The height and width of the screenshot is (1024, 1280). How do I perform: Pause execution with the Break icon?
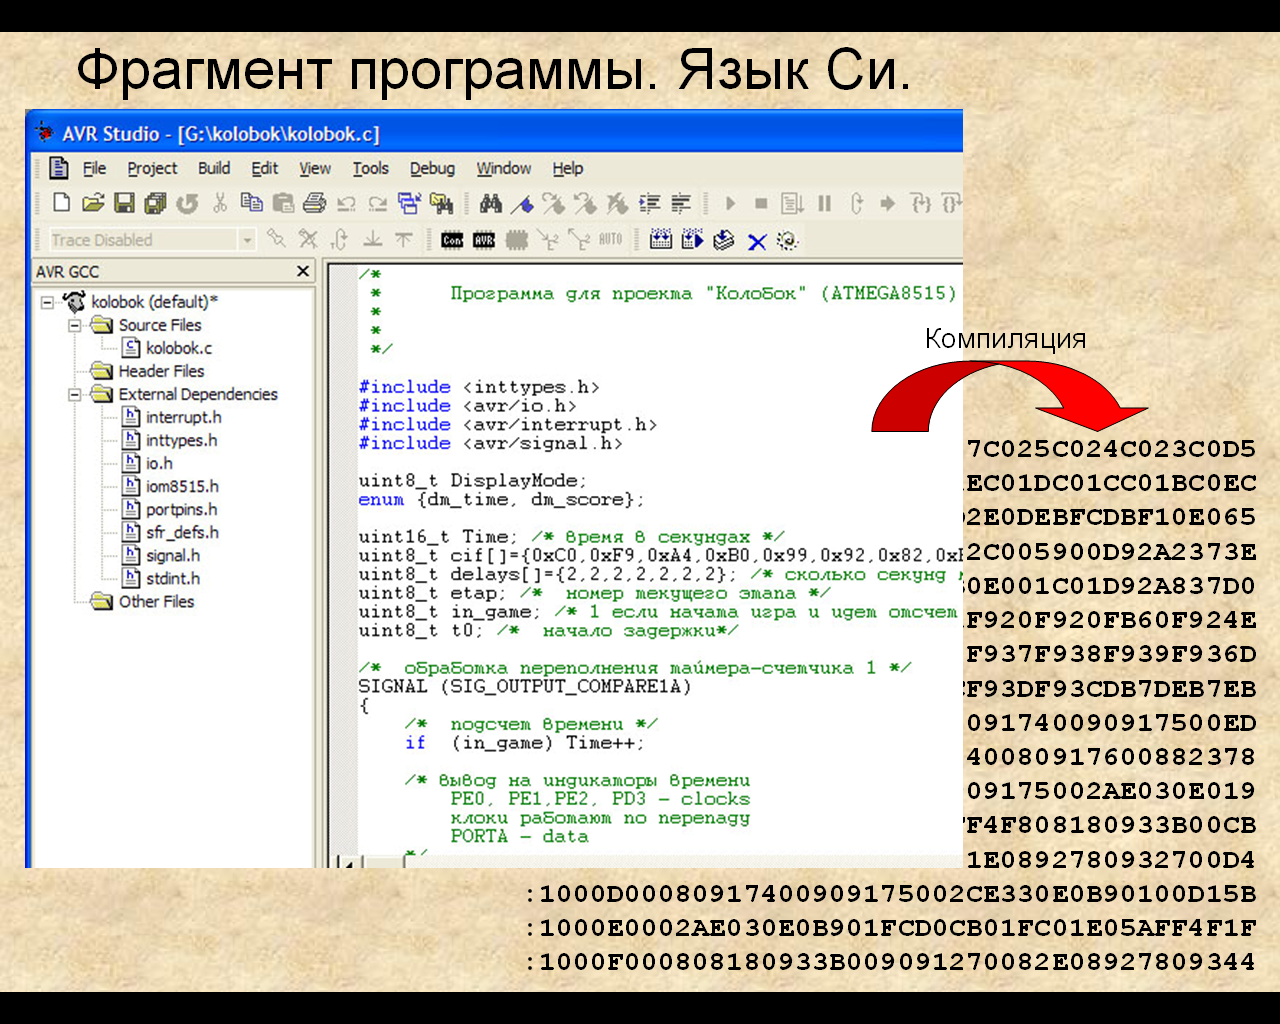(x=824, y=203)
